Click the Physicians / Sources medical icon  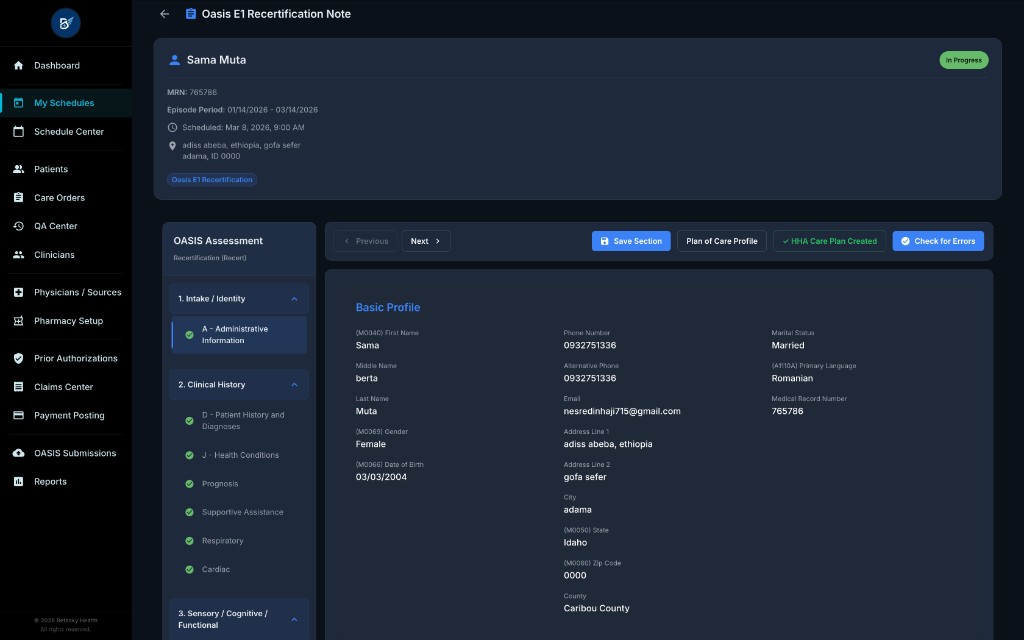(18, 292)
